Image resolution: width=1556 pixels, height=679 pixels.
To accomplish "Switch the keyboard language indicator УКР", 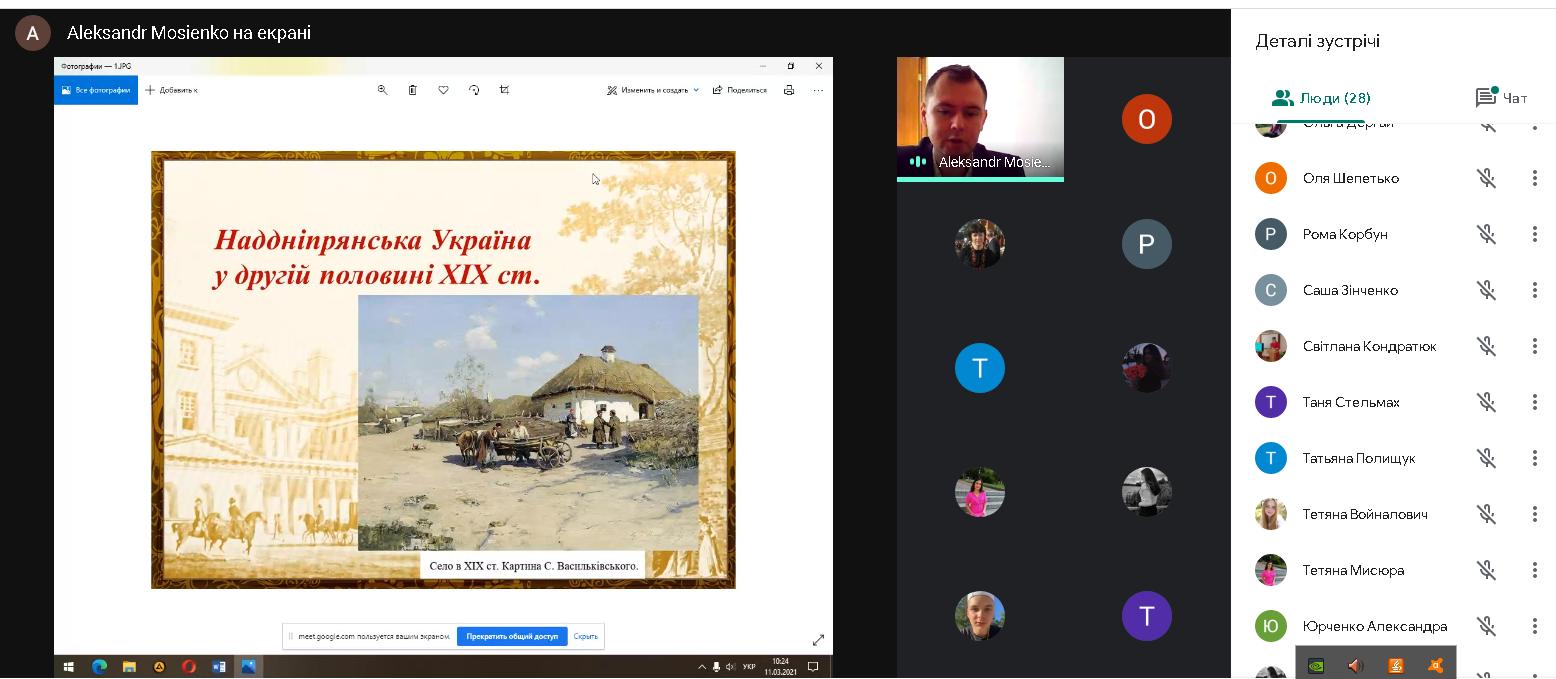I will tap(749, 666).
